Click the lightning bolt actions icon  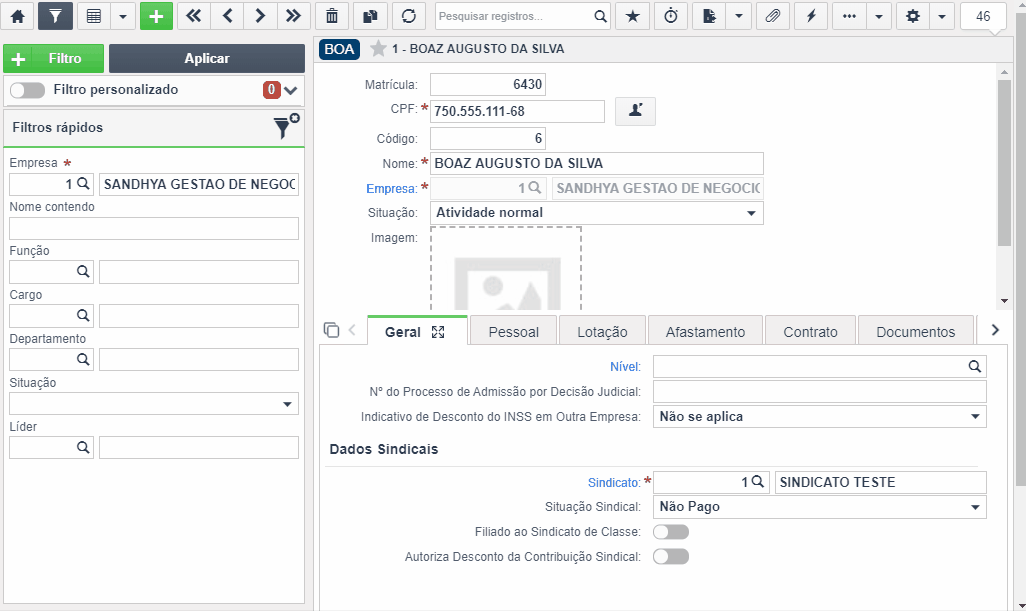coord(811,16)
